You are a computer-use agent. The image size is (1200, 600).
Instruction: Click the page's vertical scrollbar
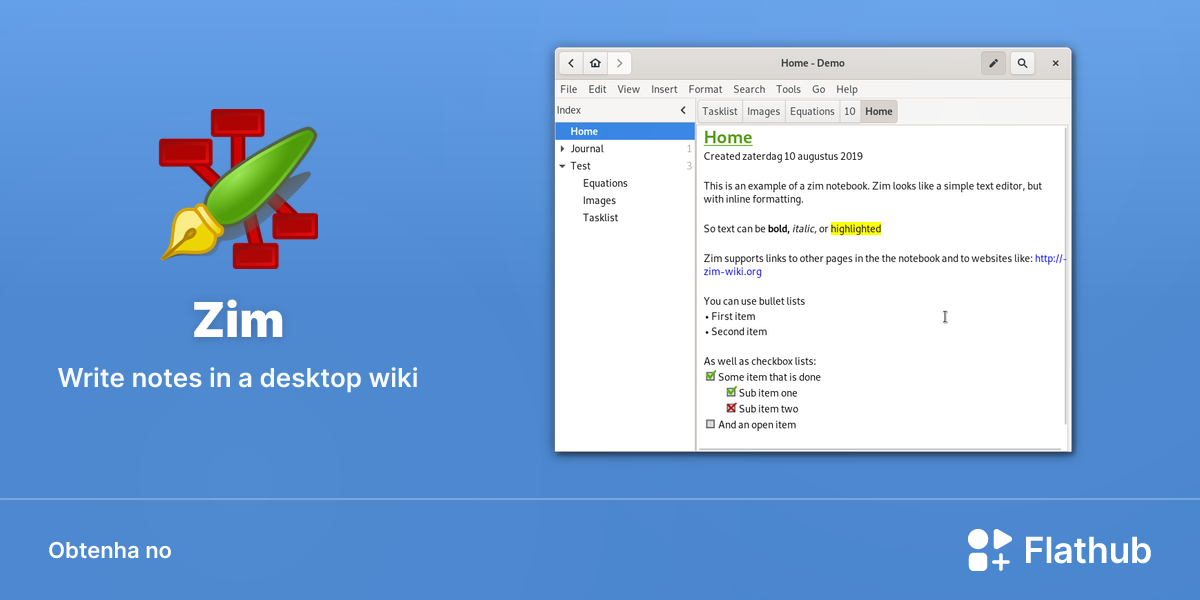pos(1066,276)
